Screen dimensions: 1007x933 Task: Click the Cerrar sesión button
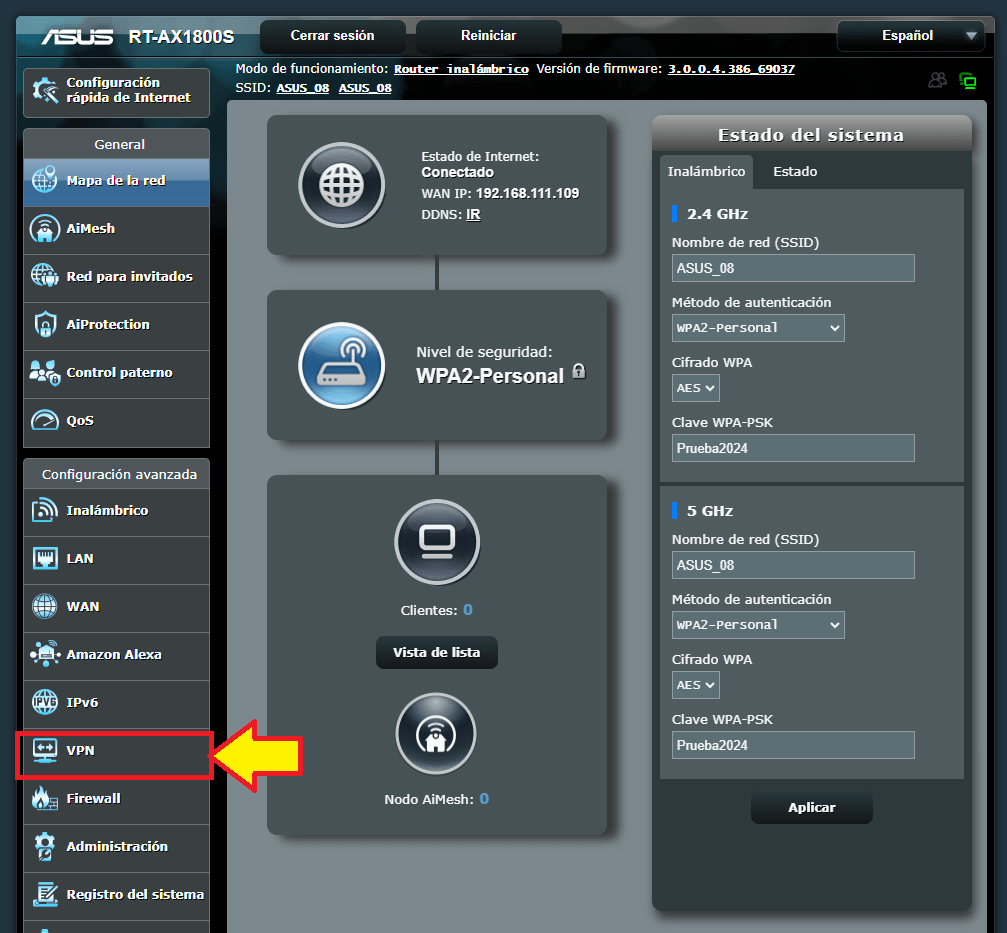[x=332, y=36]
